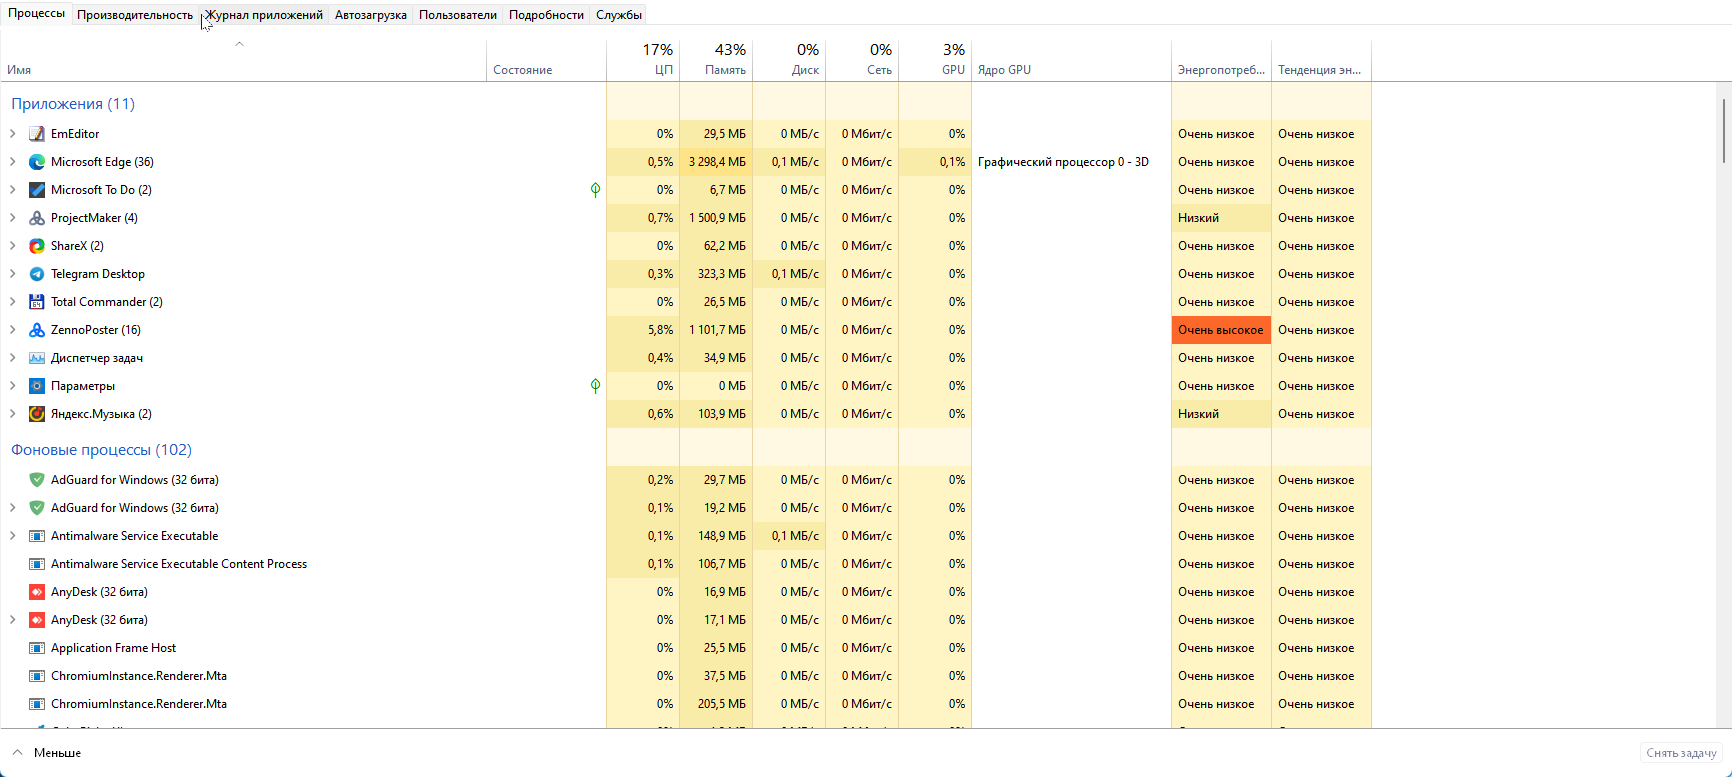Select Antimalware Service Executable Content Process row
This screenshot has height=777, width=1732.
pos(686,564)
